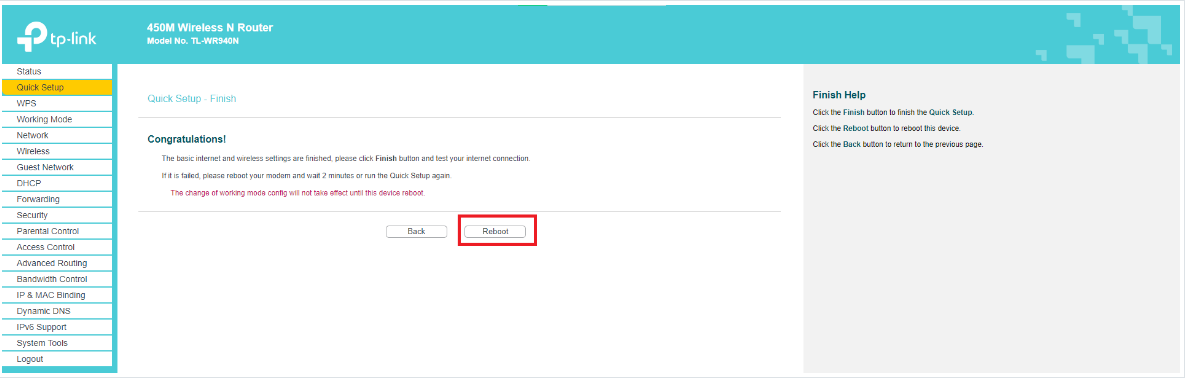Click the Reboot button
Screen dimensions: 1188x382
[495, 231]
